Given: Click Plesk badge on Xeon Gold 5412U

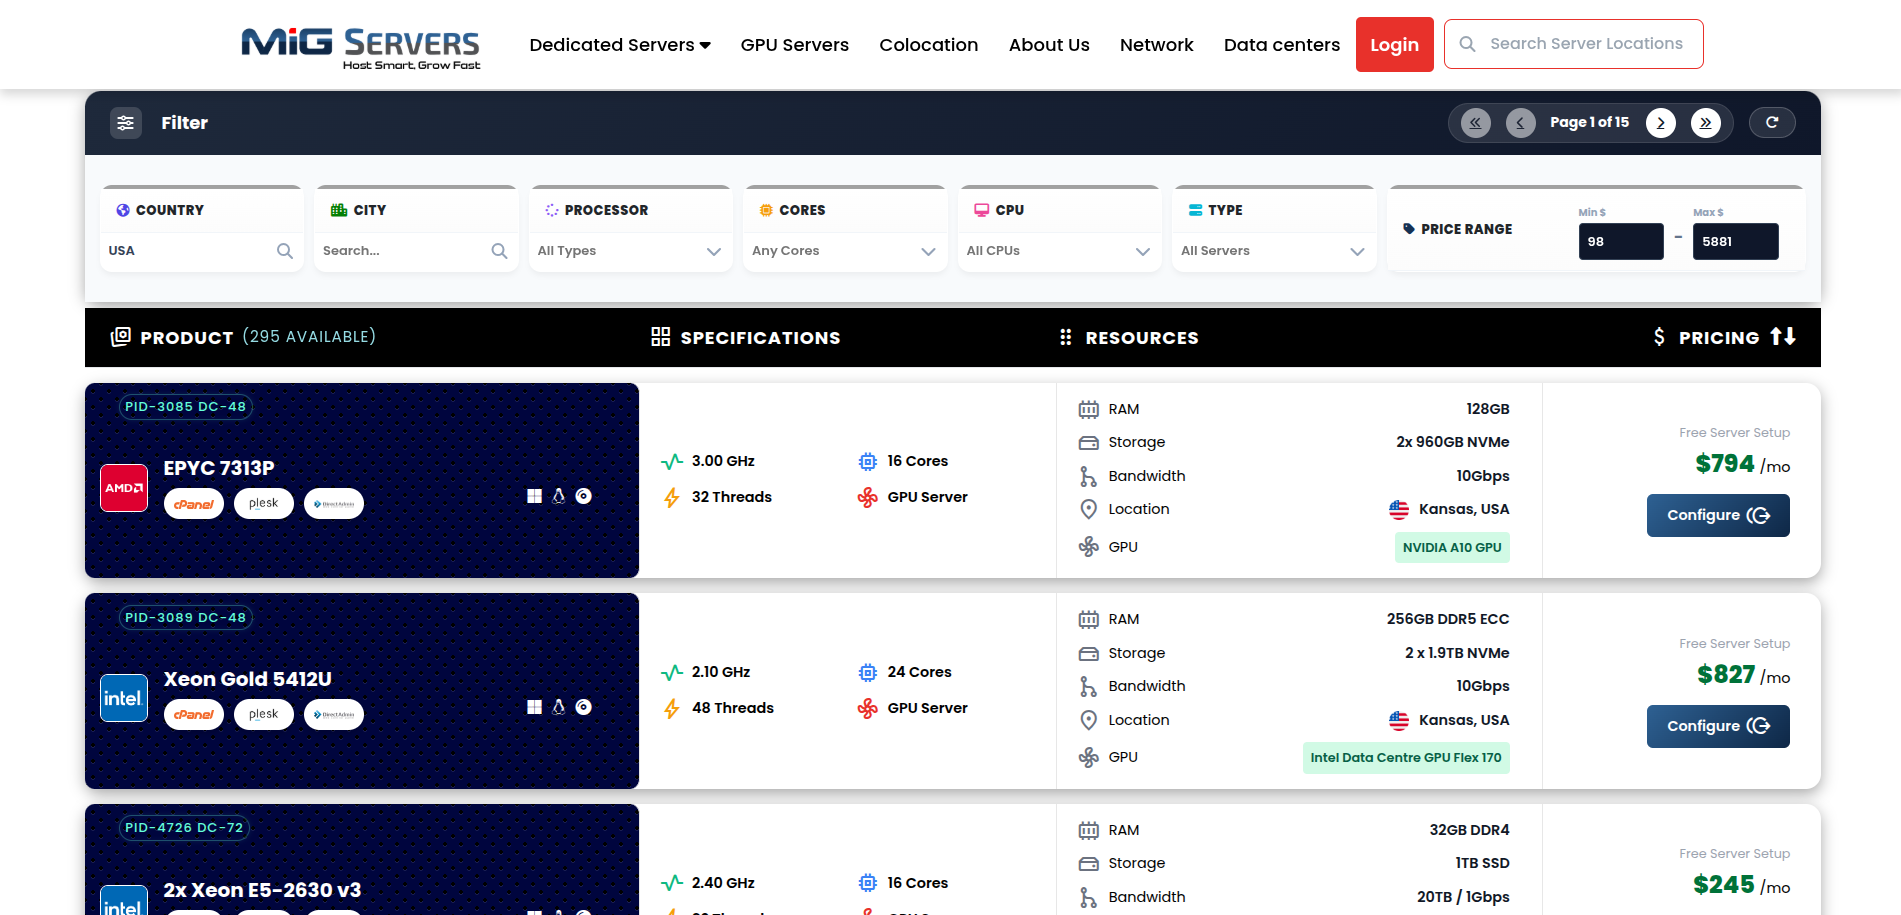Looking at the screenshot, I should [264, 715].
